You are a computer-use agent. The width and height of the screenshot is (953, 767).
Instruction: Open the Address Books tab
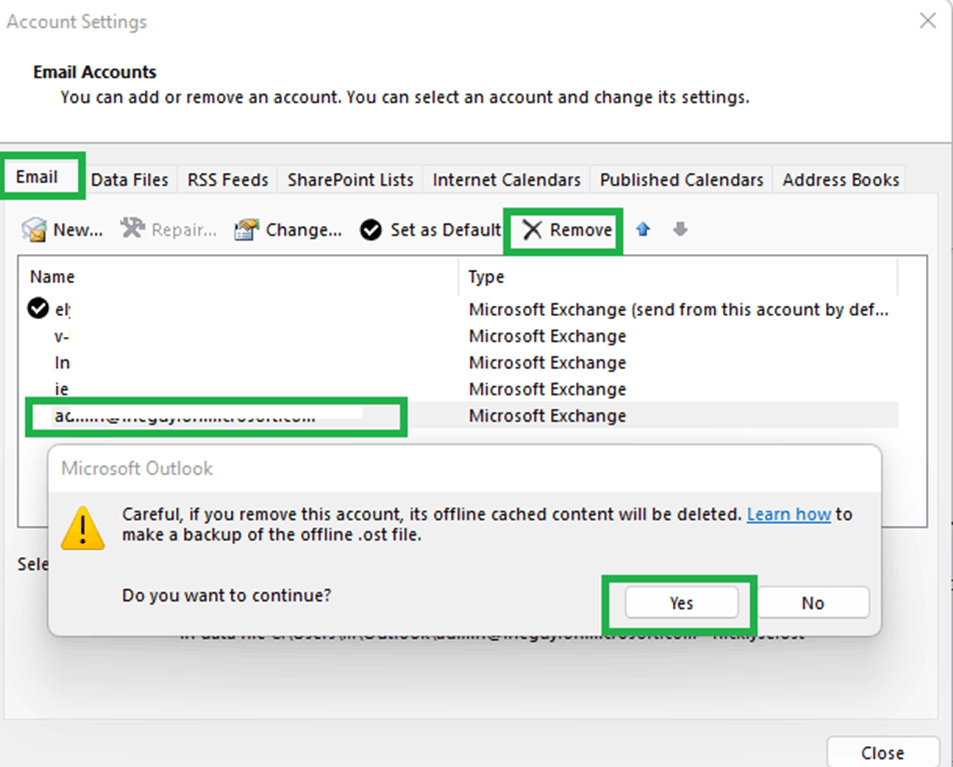(x=841, y=180)
